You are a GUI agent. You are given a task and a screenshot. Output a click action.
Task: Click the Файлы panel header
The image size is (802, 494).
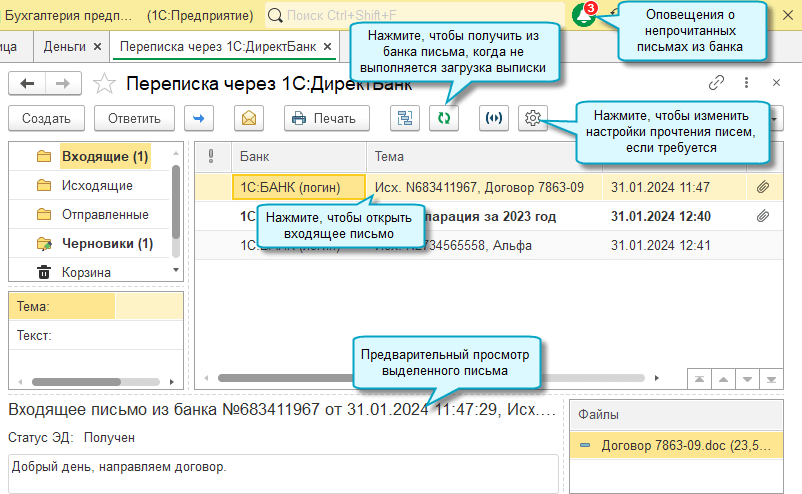[676, 415]
